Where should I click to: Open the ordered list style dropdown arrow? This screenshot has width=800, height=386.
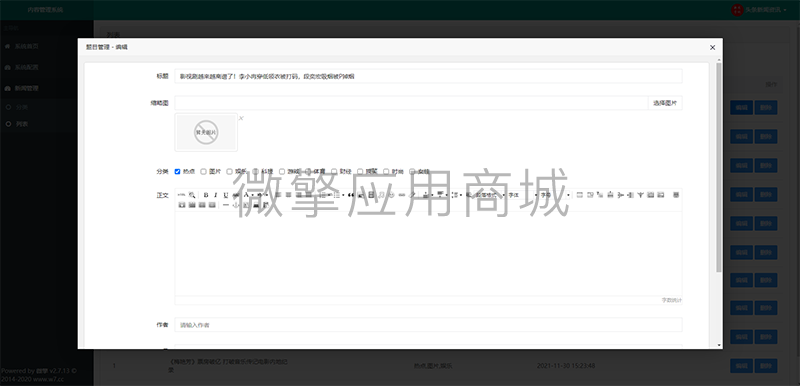[329, 195]
